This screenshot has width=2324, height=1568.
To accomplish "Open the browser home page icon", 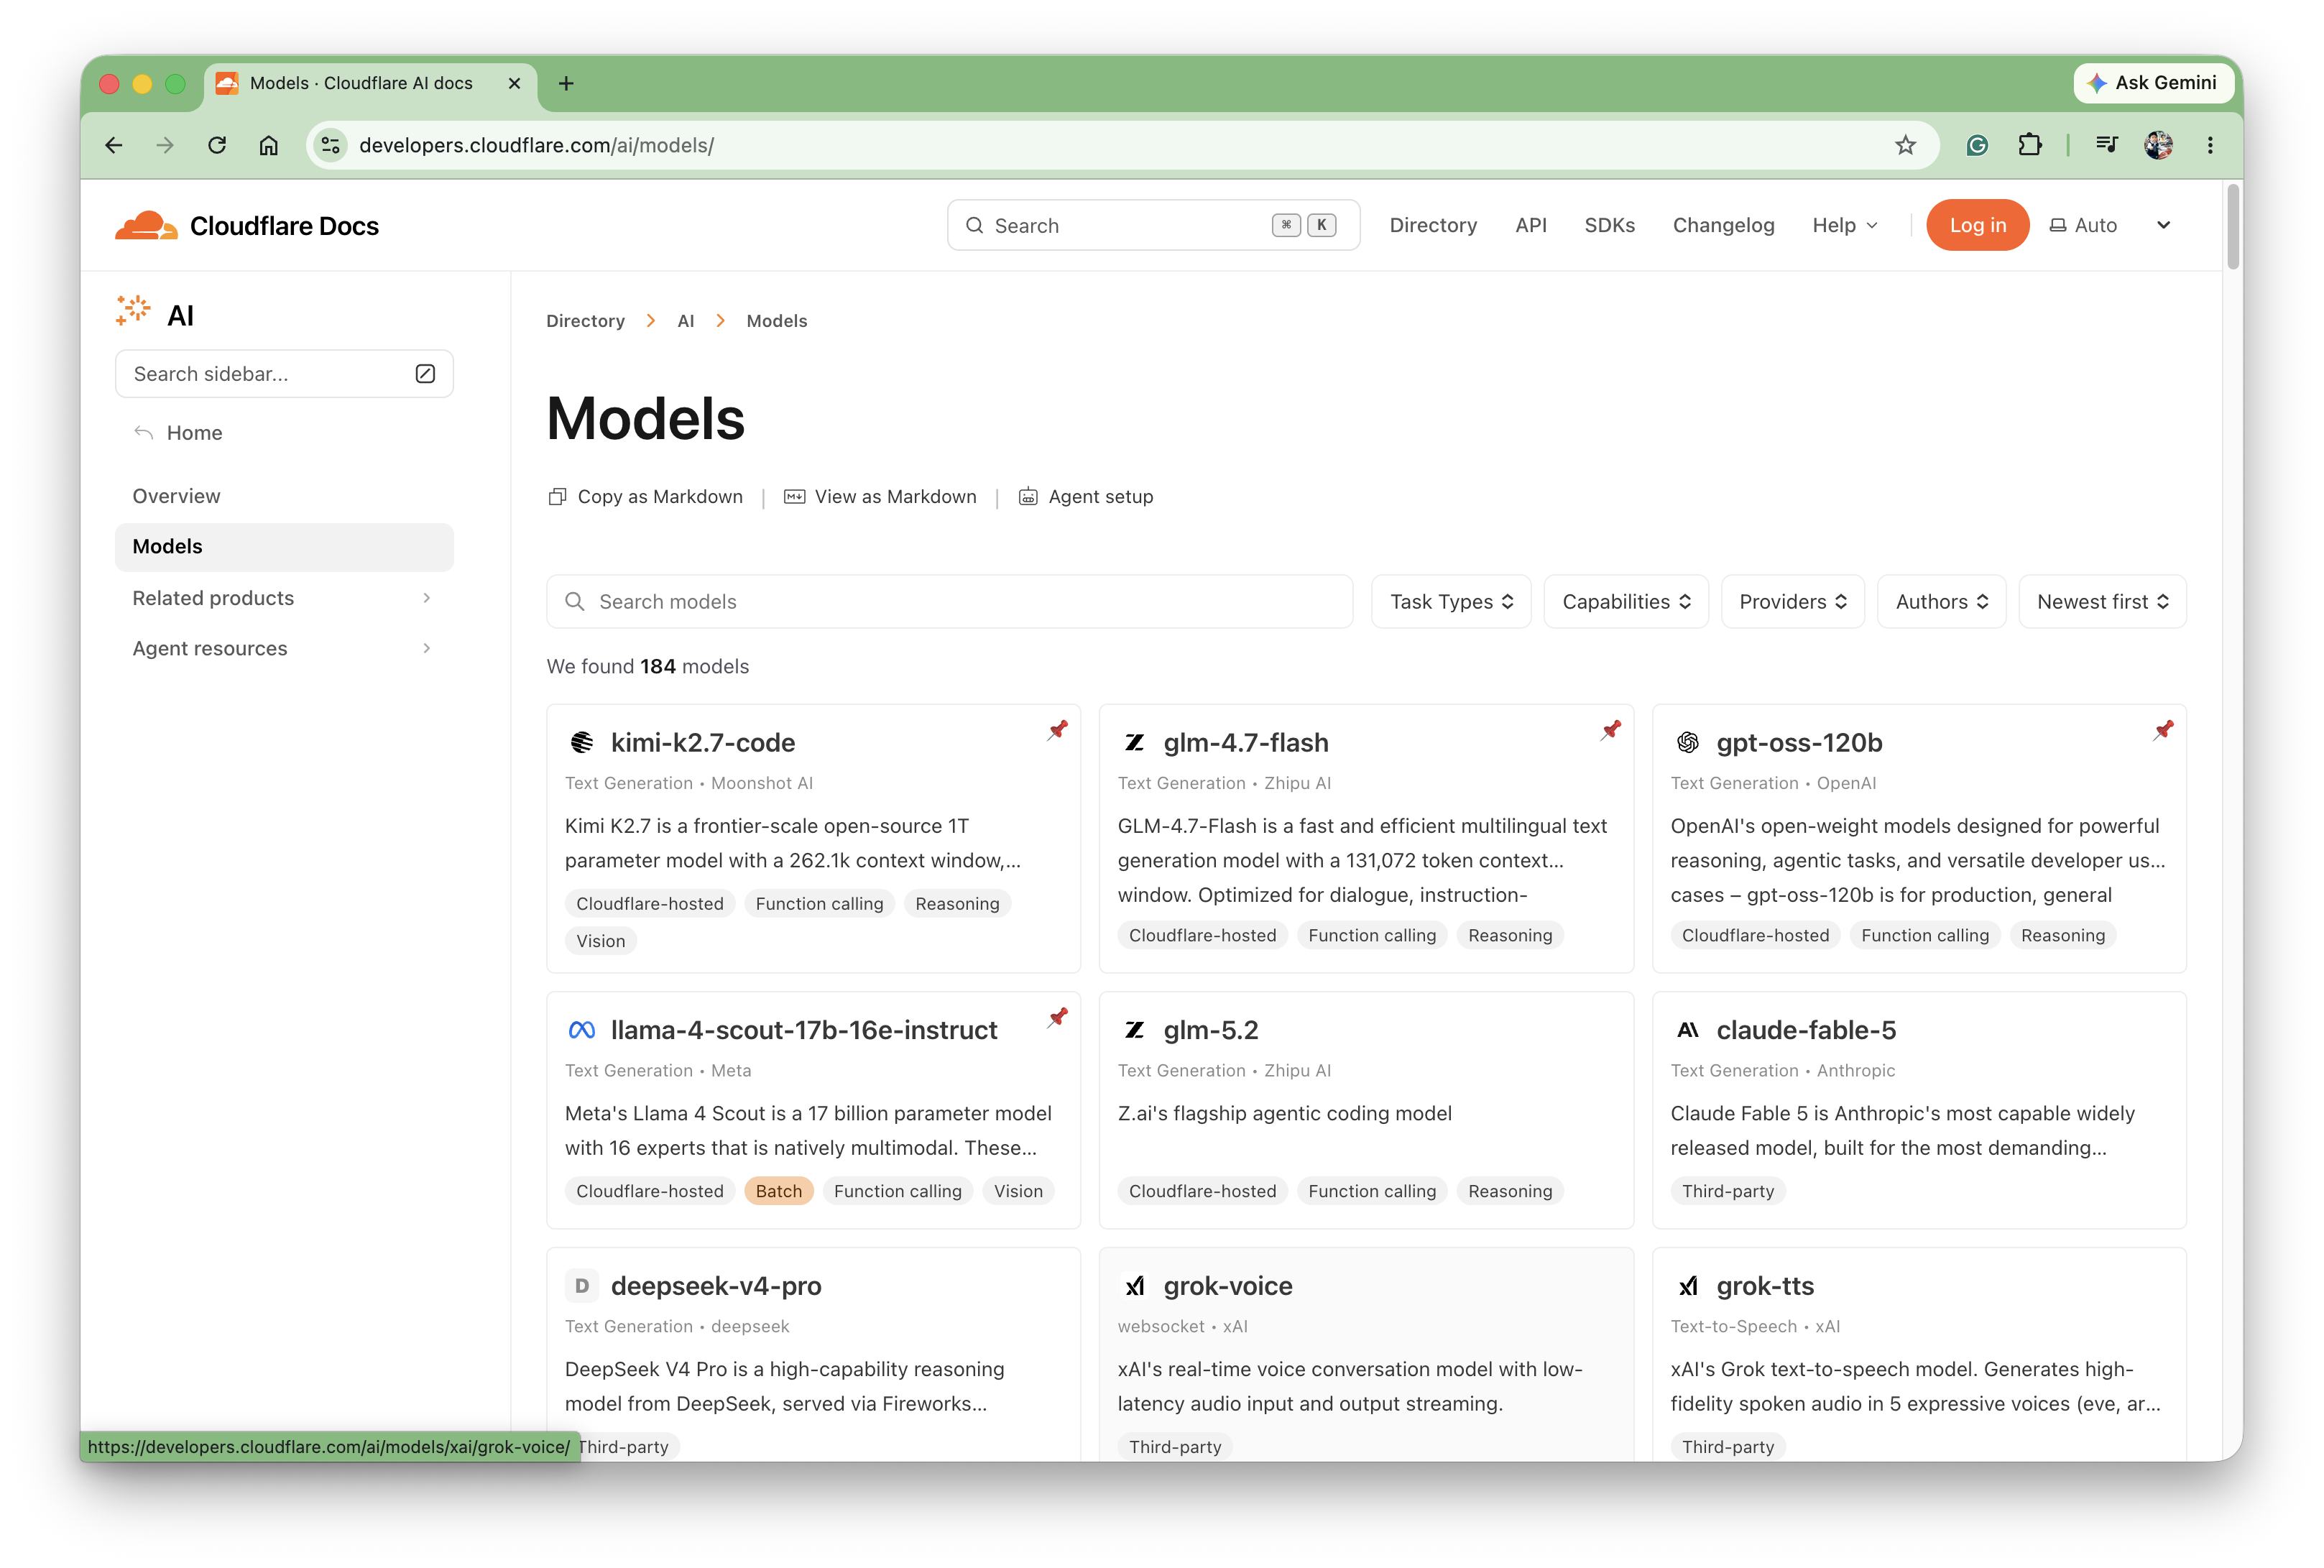I will point(269,145).
